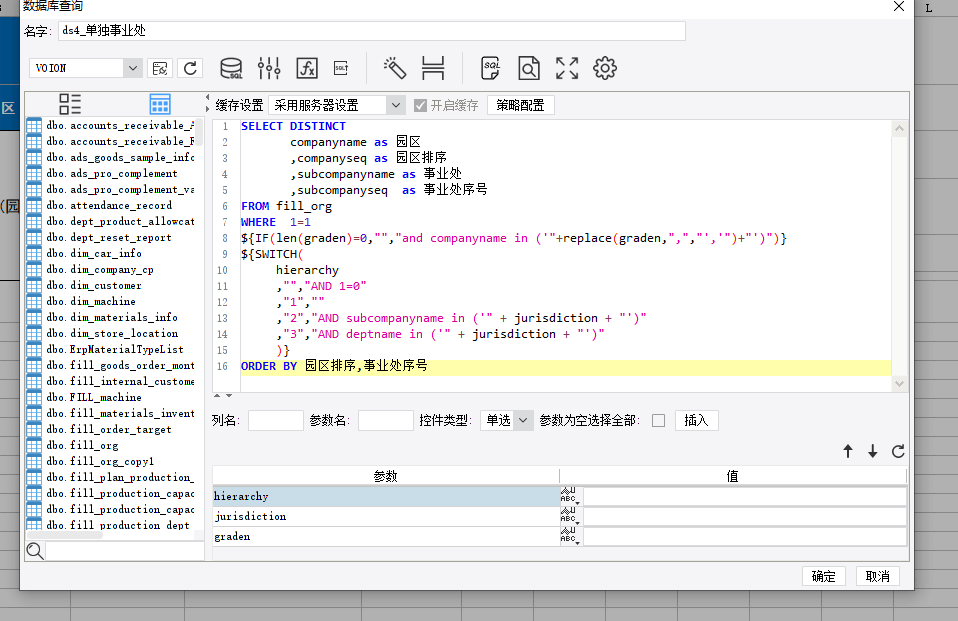Refresh parameters with circular arrow icon
The width and height of the screenshot is (958, 621).
898,451
